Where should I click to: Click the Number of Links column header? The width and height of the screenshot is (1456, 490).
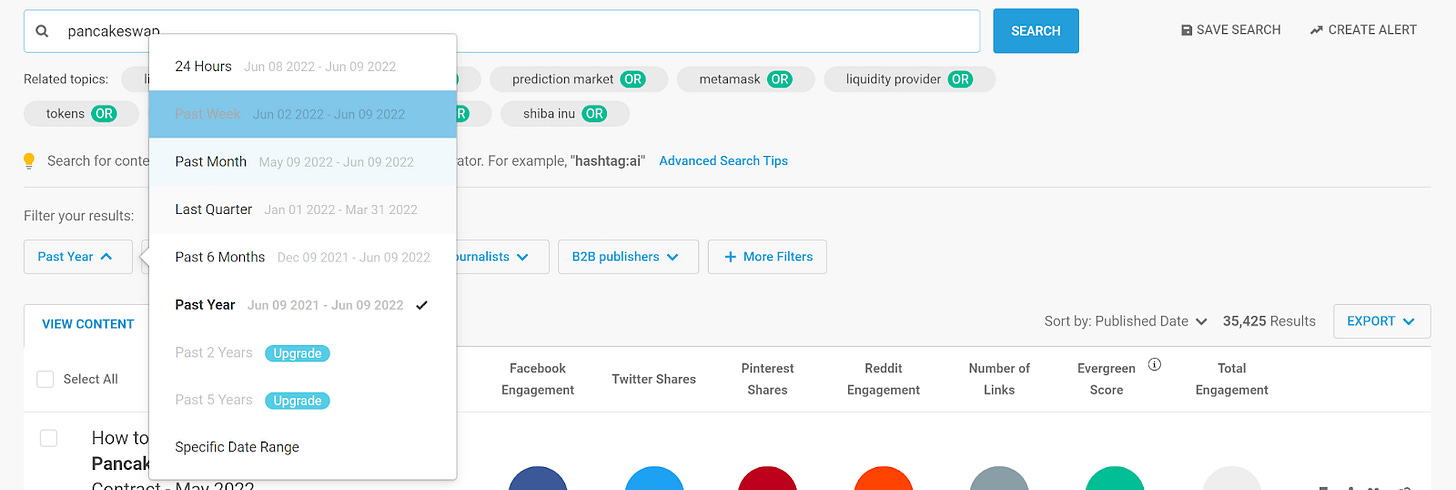coord(999,379)
